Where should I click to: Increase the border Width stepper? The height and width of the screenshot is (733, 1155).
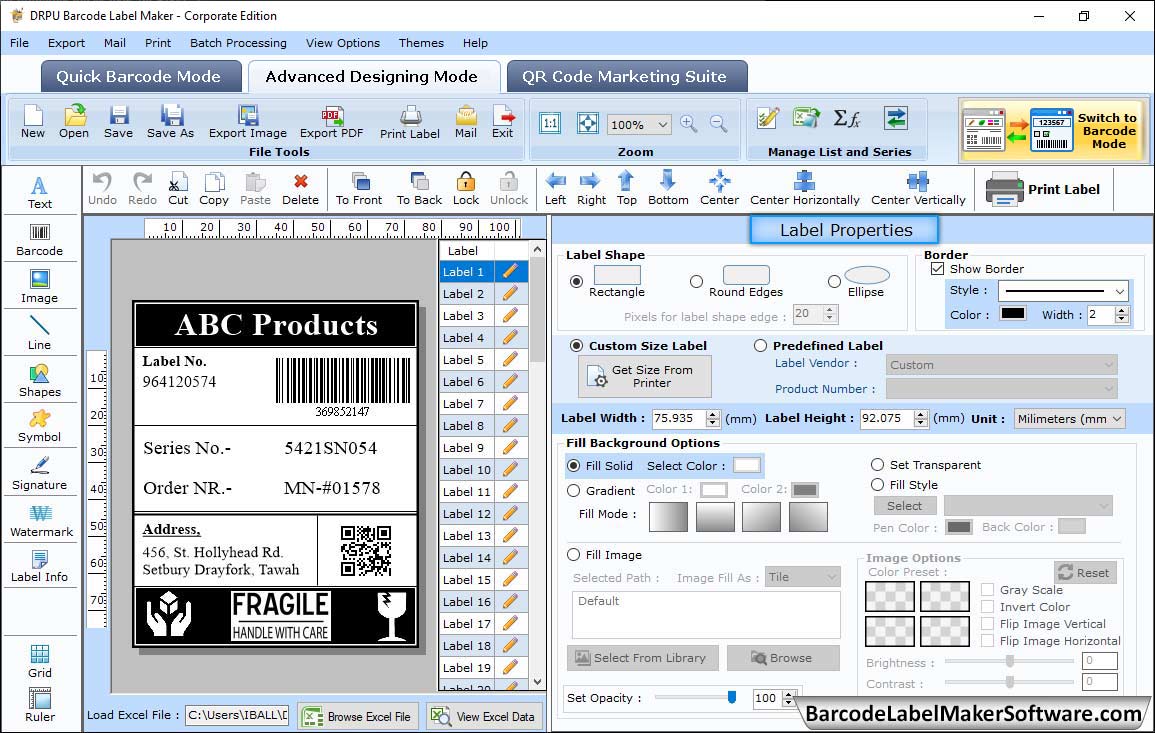tap(1122, 310)
